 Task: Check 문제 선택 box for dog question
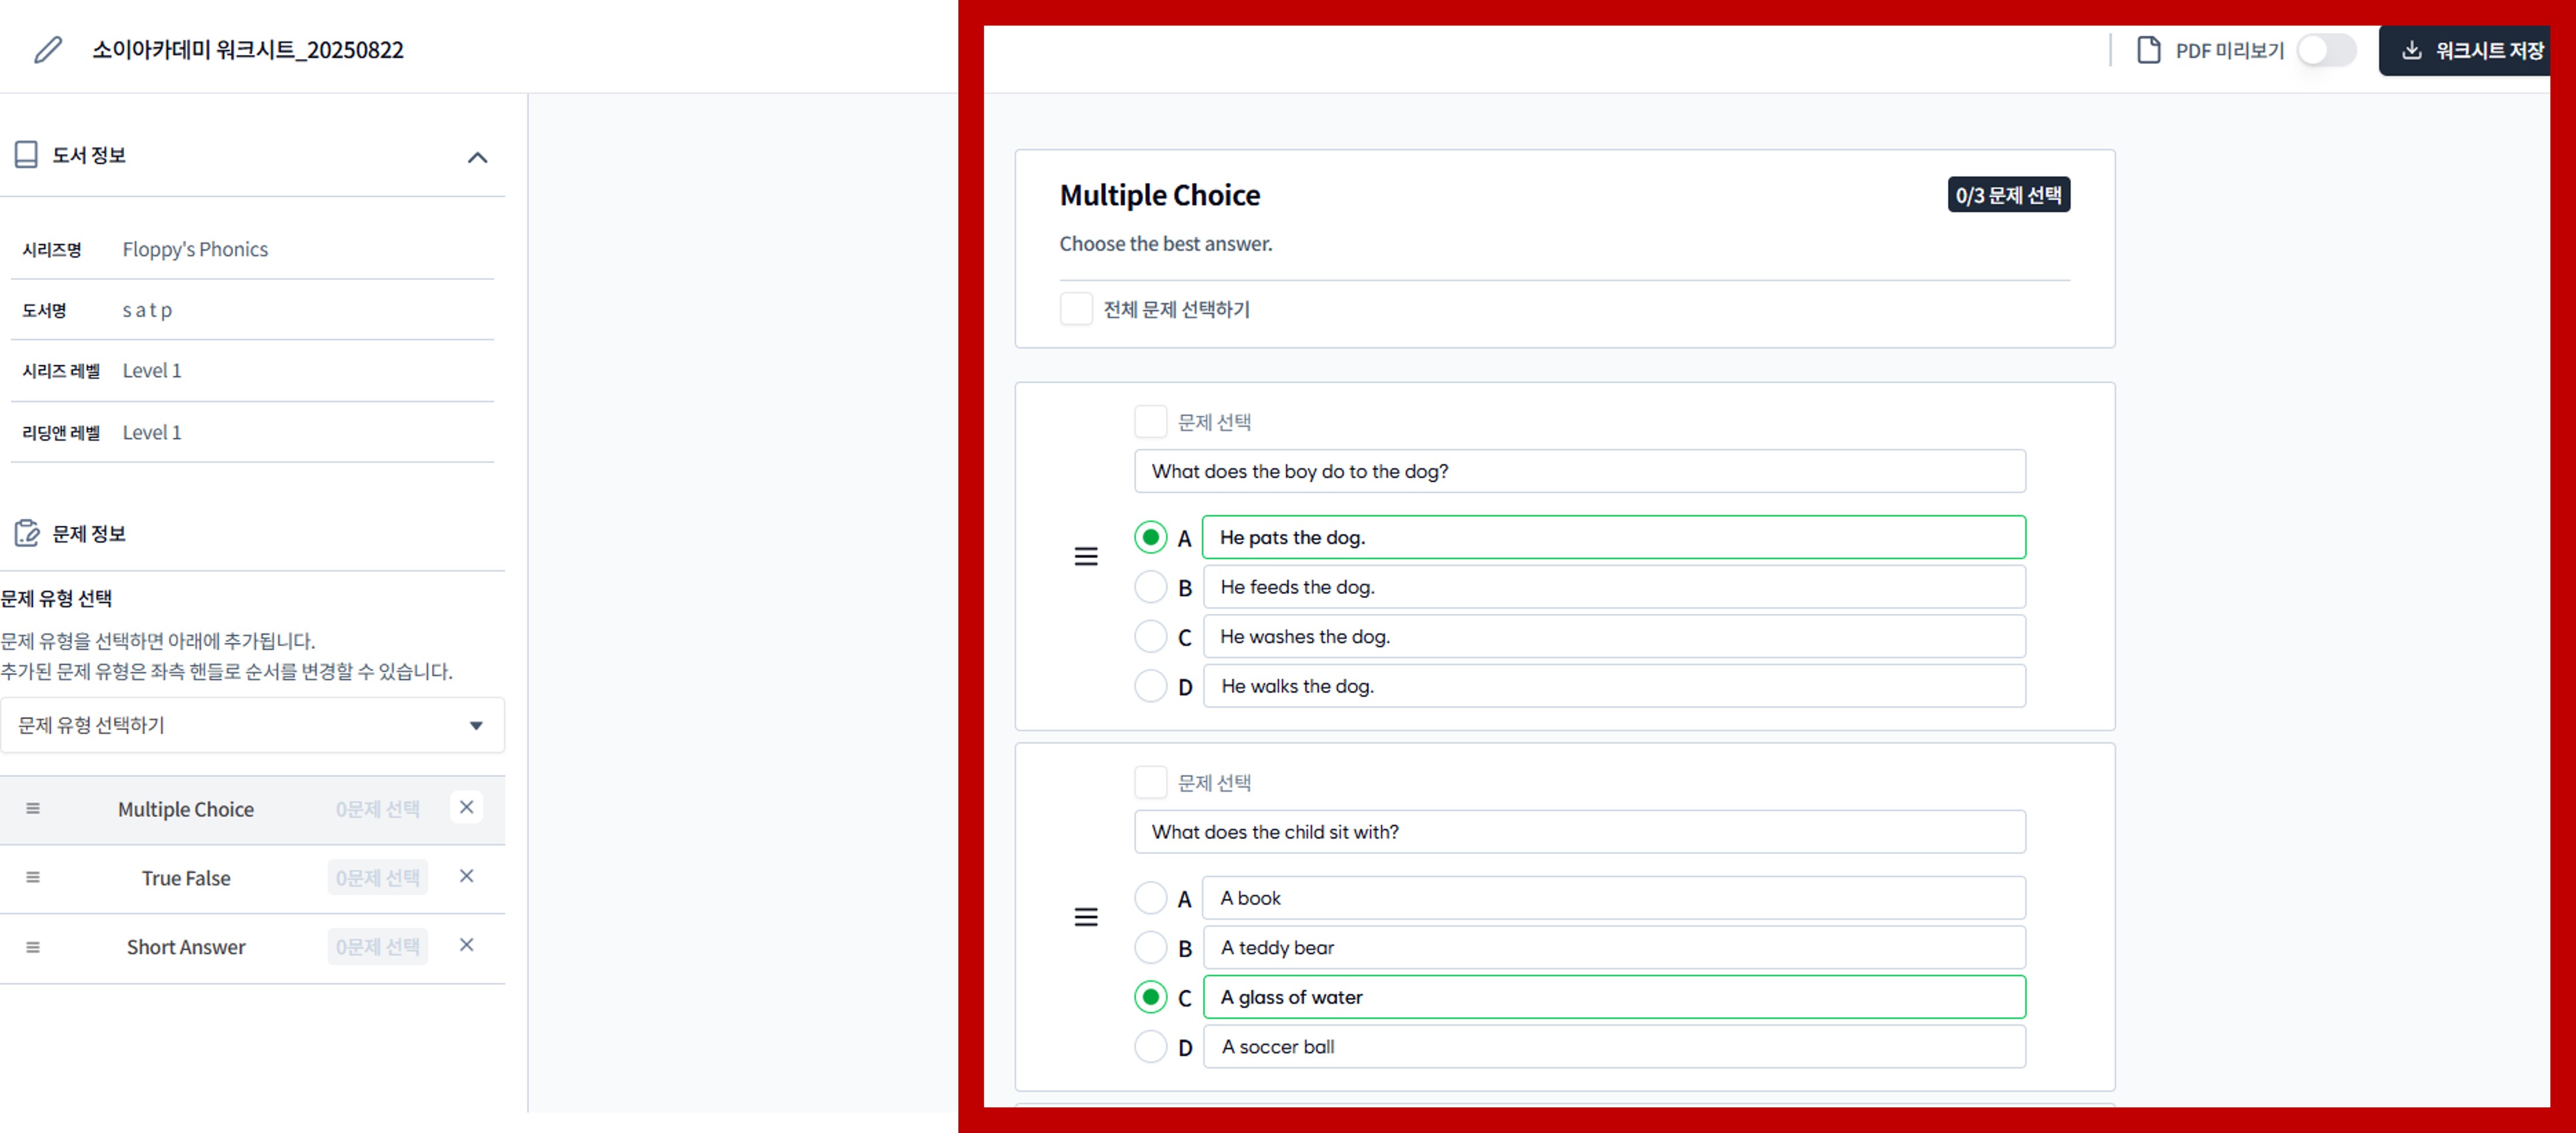(x=1150, y=422)
